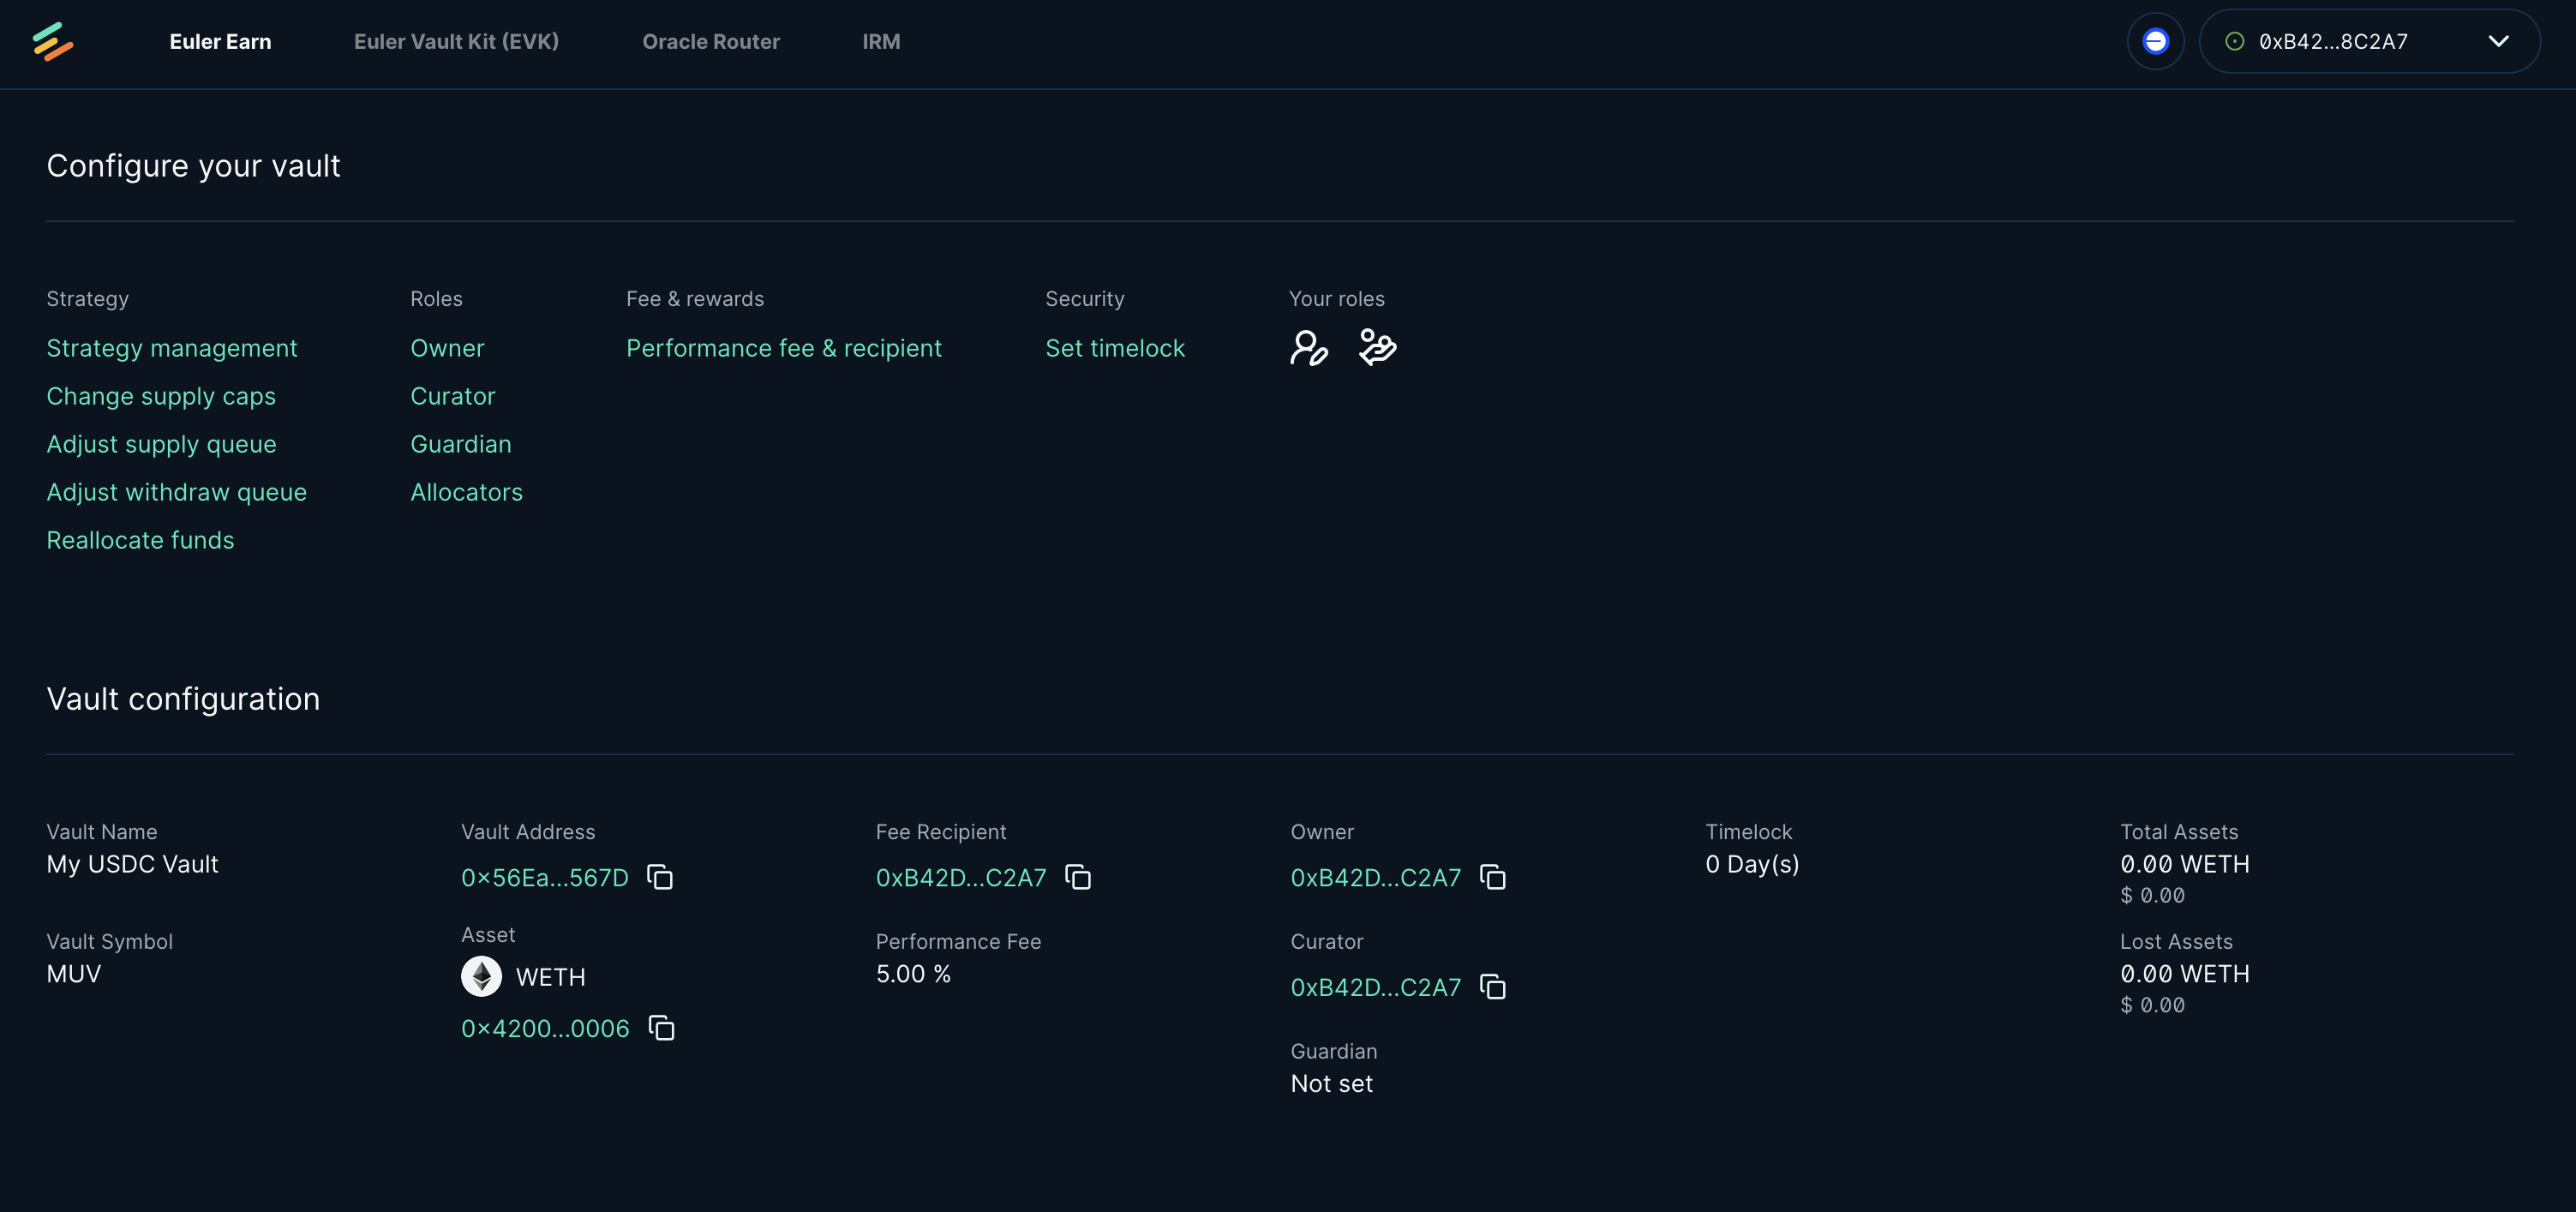Copy the Vault Address 0x56Ea...567D

point(660,877)
